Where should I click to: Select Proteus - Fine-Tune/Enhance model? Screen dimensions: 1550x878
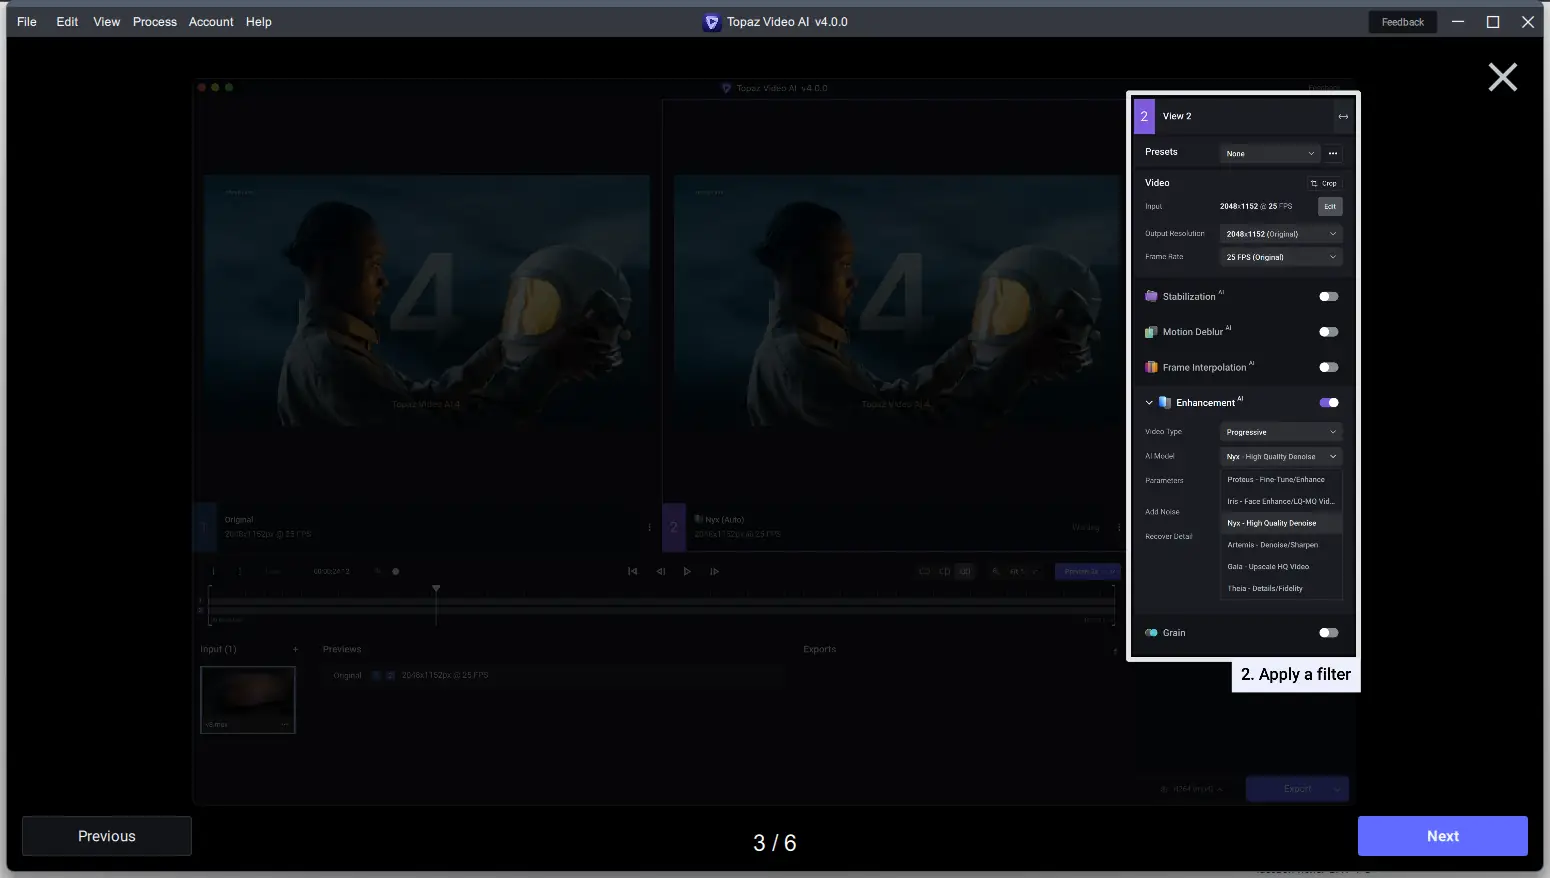(x=1281, y=480)
